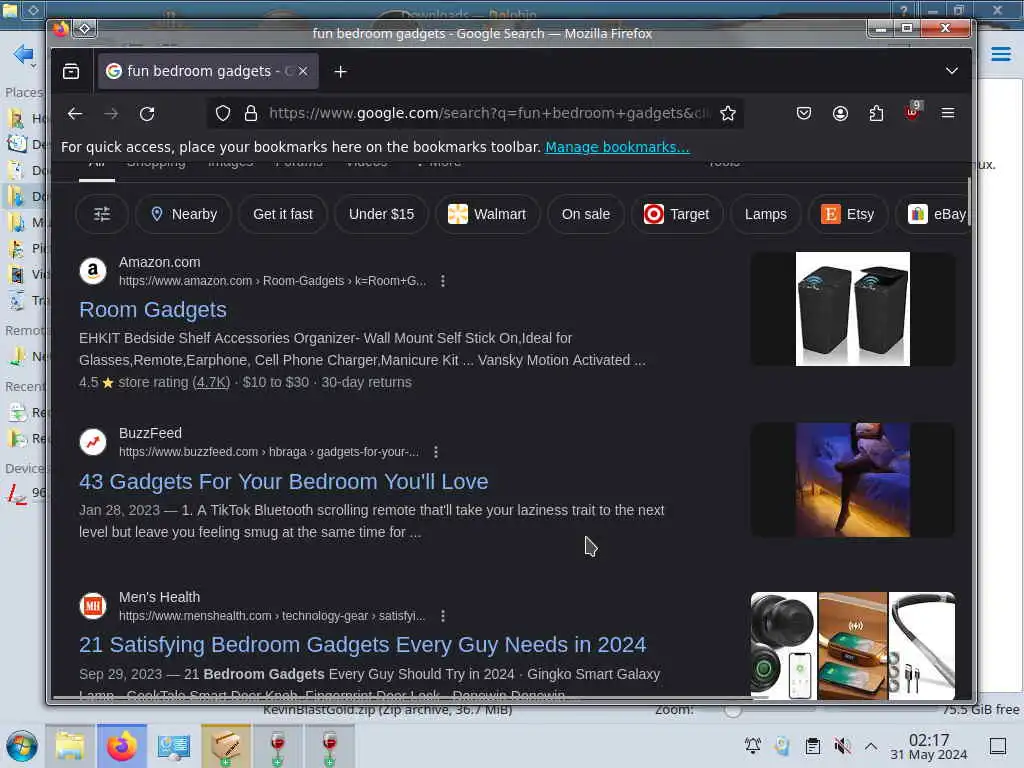Click Dolphin back arrow behind Firefox
Screen dimensions: 1024x768
(23, 54)
